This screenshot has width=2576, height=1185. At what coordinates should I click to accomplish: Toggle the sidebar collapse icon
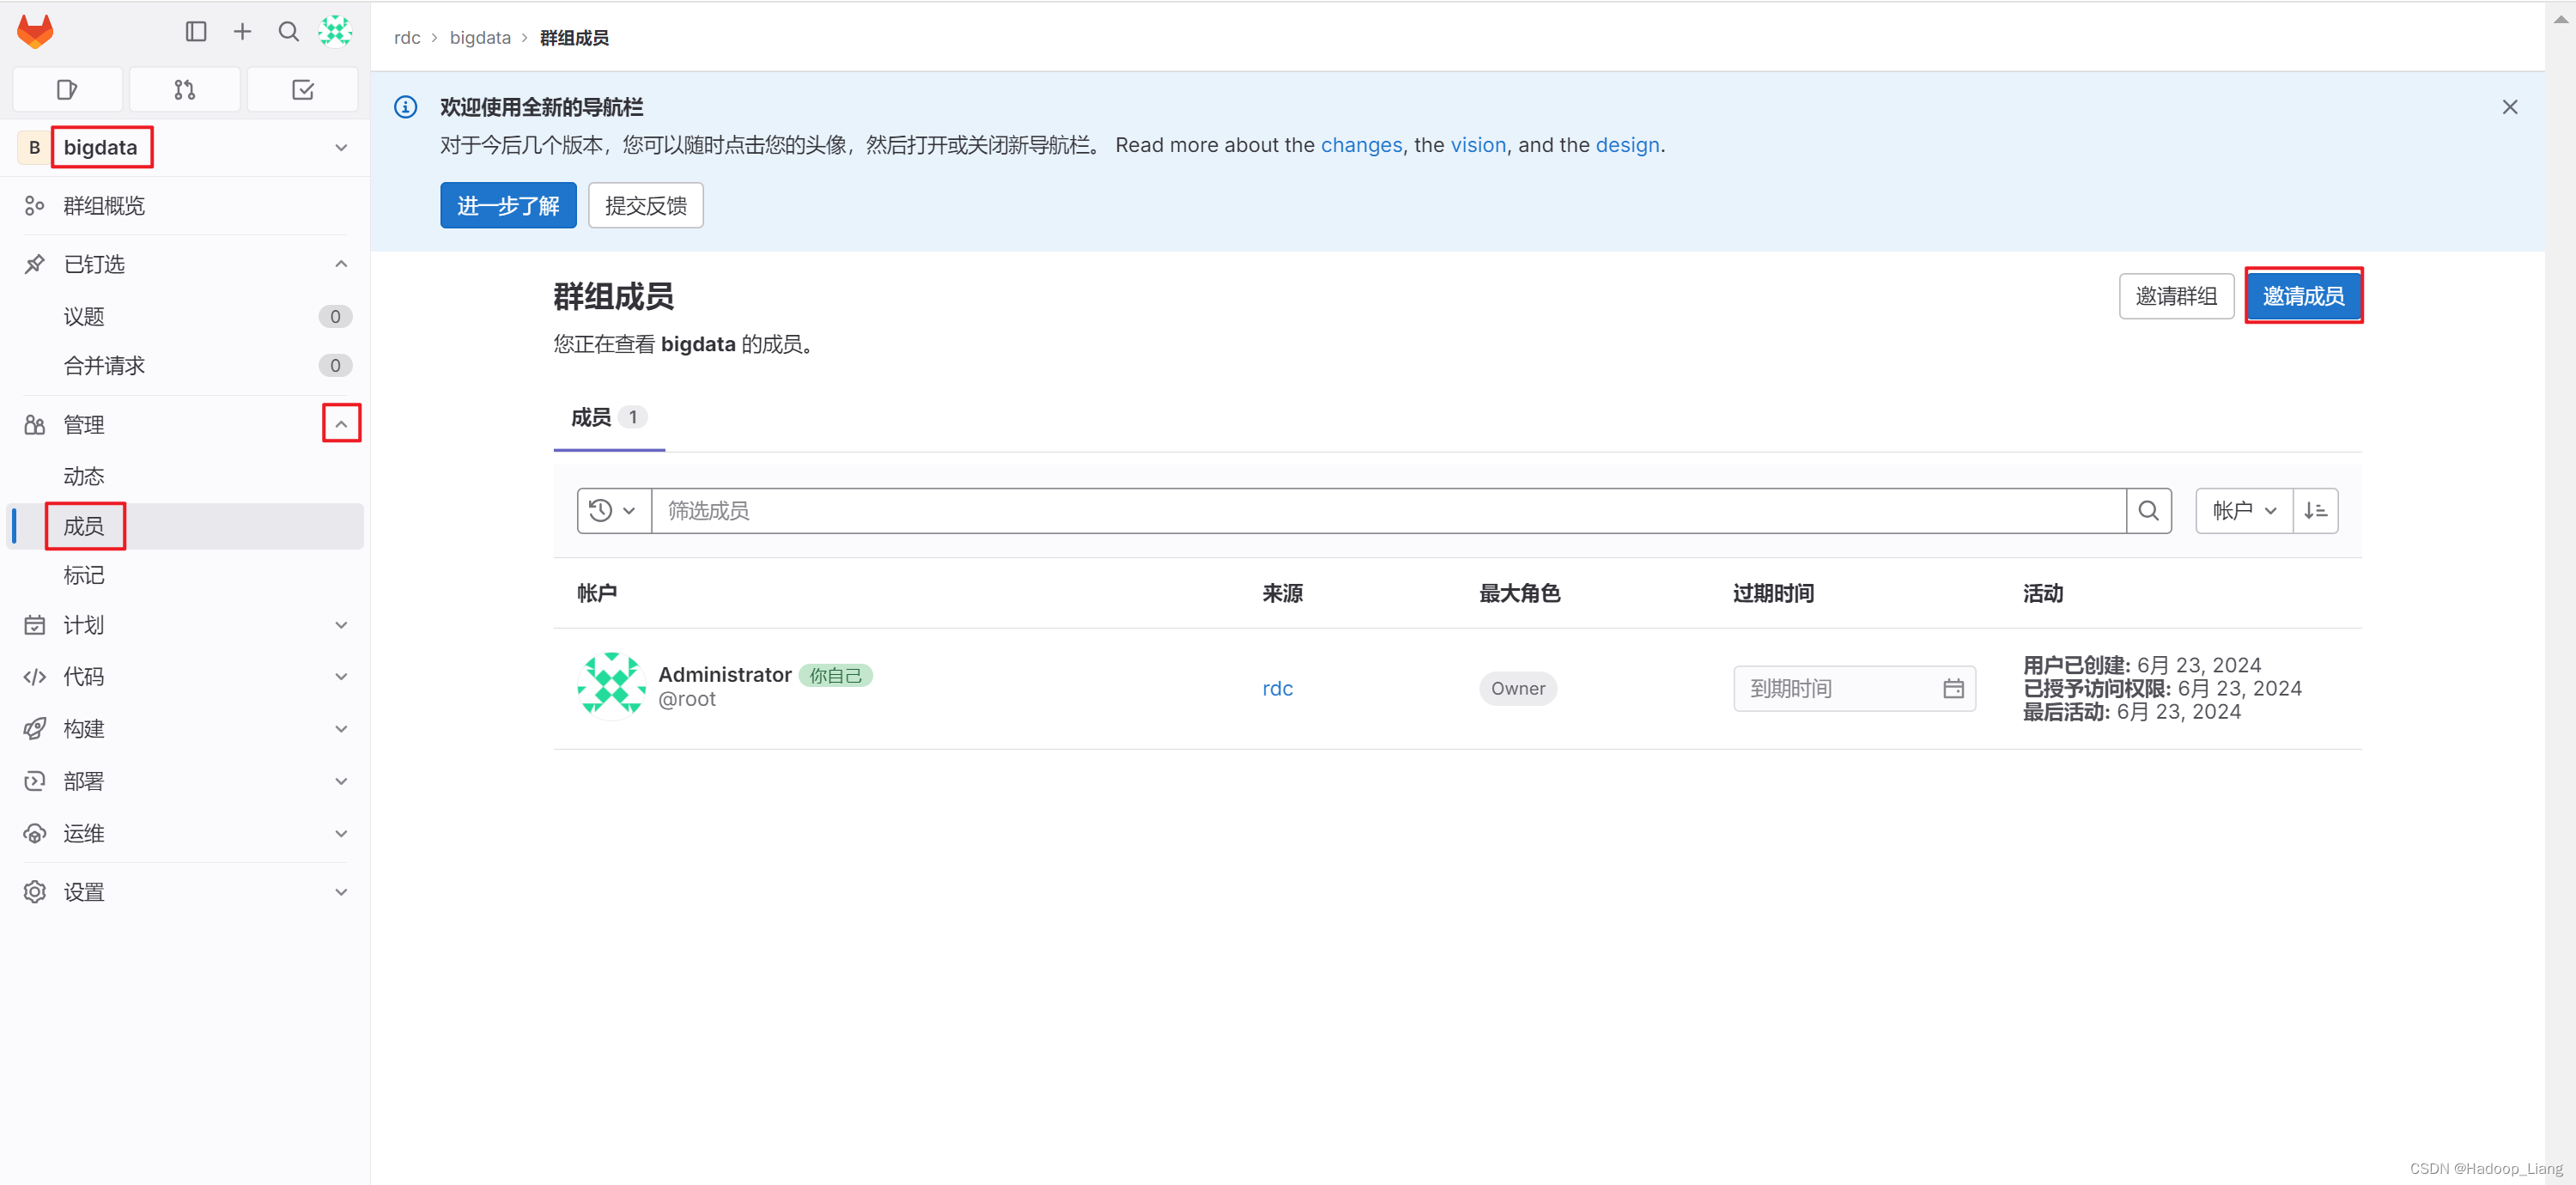[x=196, y=32]
